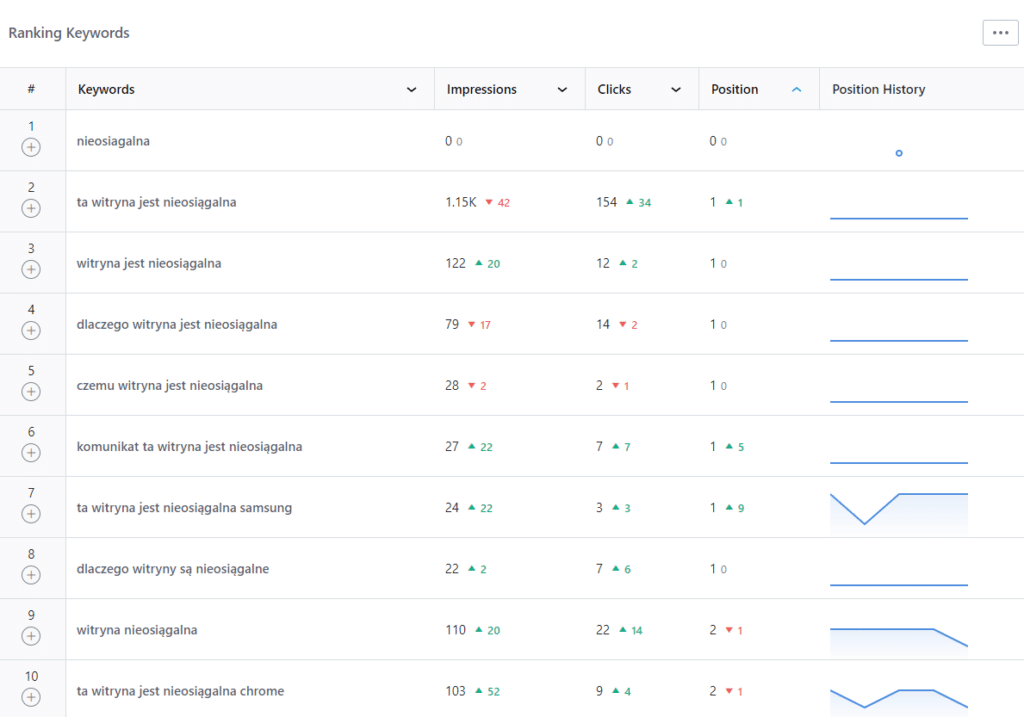Click row 7 circular plus icon

coord(31,514)
